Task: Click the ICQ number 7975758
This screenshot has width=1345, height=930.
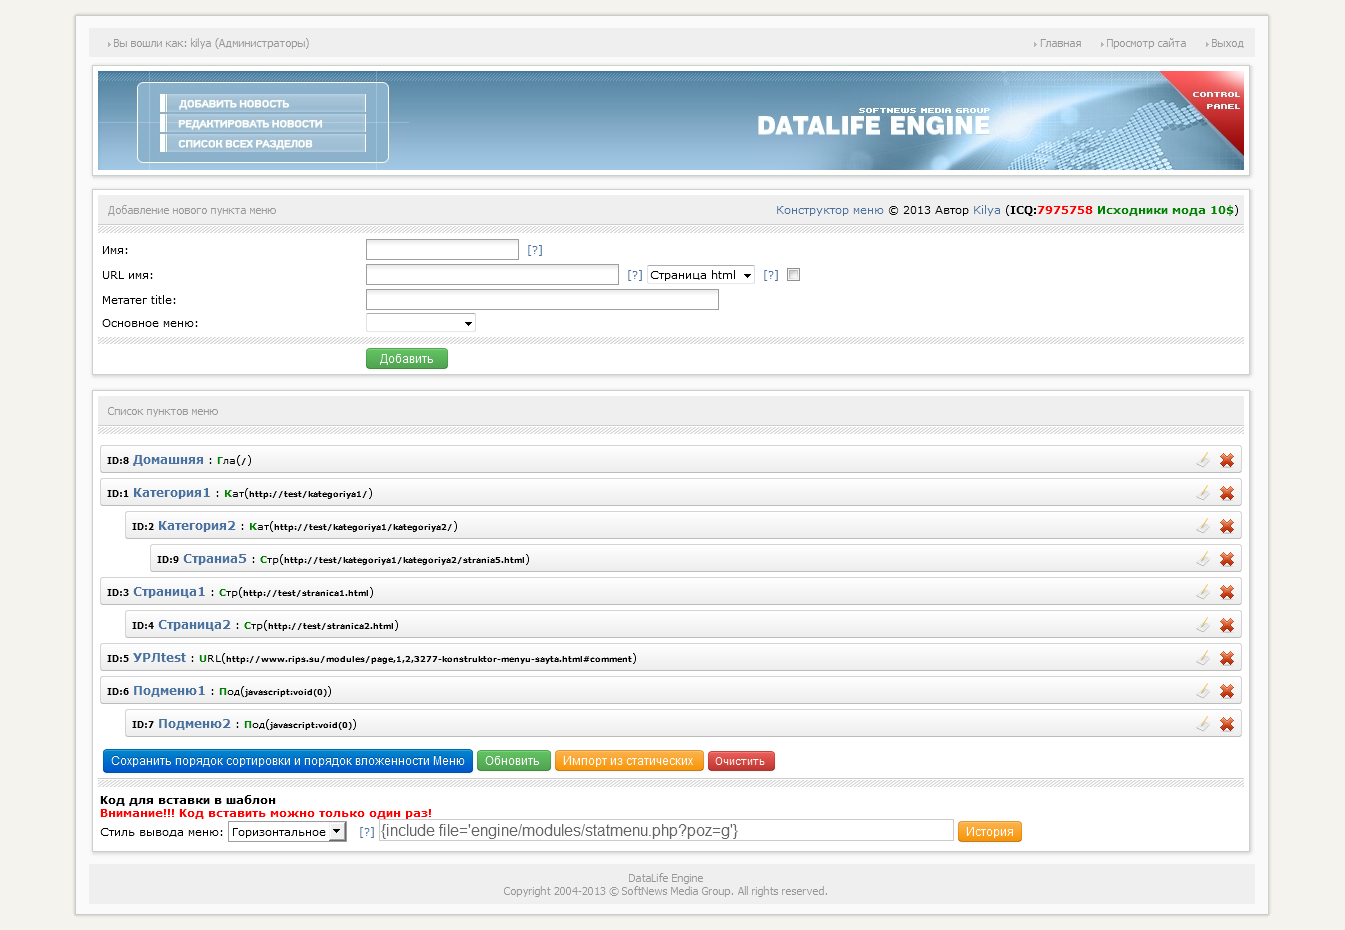Action: [x=1065, y=210]
